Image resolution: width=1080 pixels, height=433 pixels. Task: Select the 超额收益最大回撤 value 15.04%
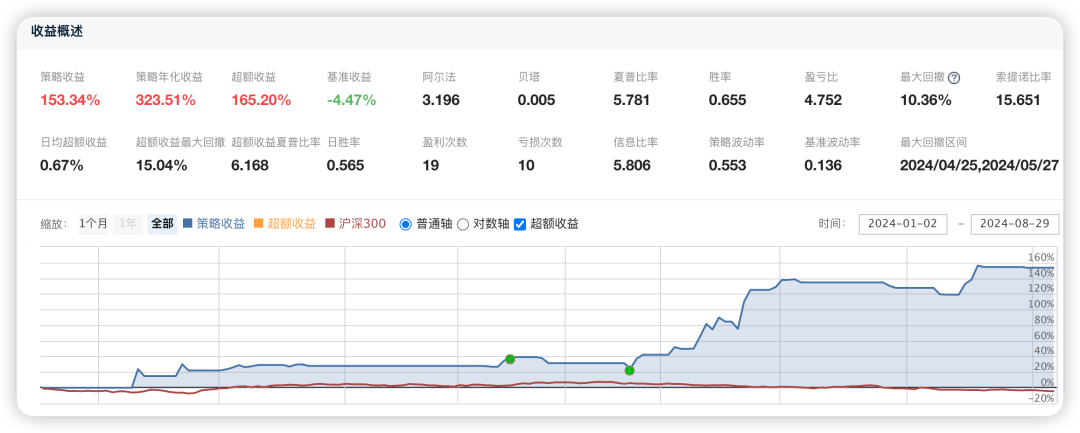click(161, 165)
